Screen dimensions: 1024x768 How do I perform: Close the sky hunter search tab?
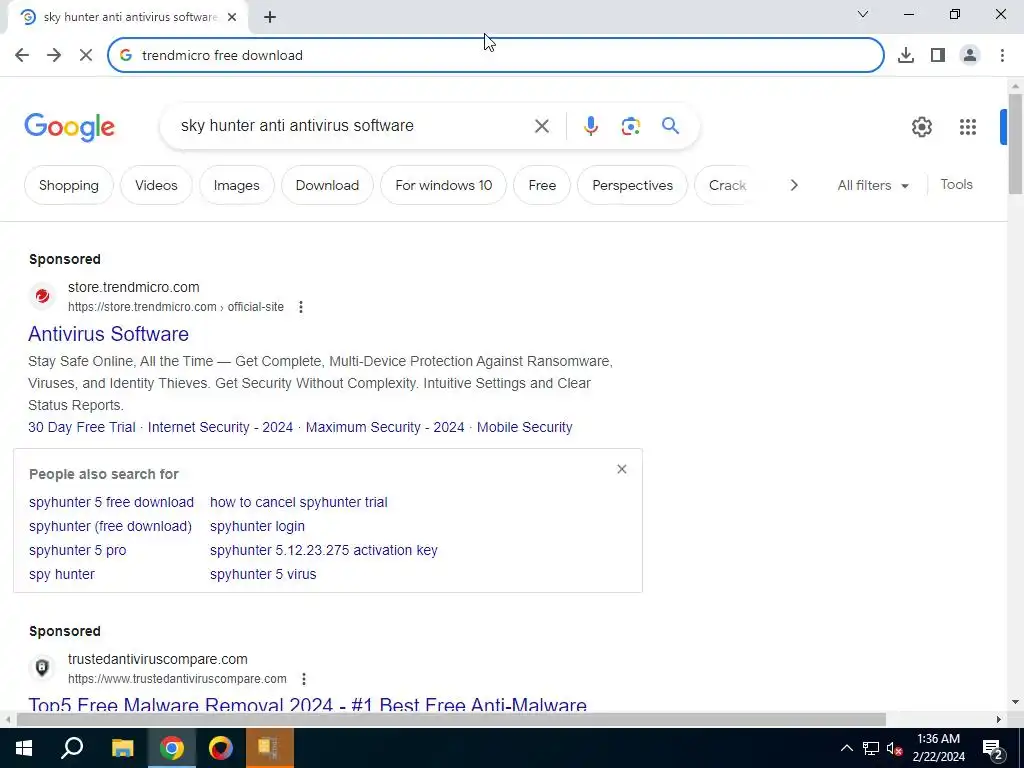(x=232, y=18)
